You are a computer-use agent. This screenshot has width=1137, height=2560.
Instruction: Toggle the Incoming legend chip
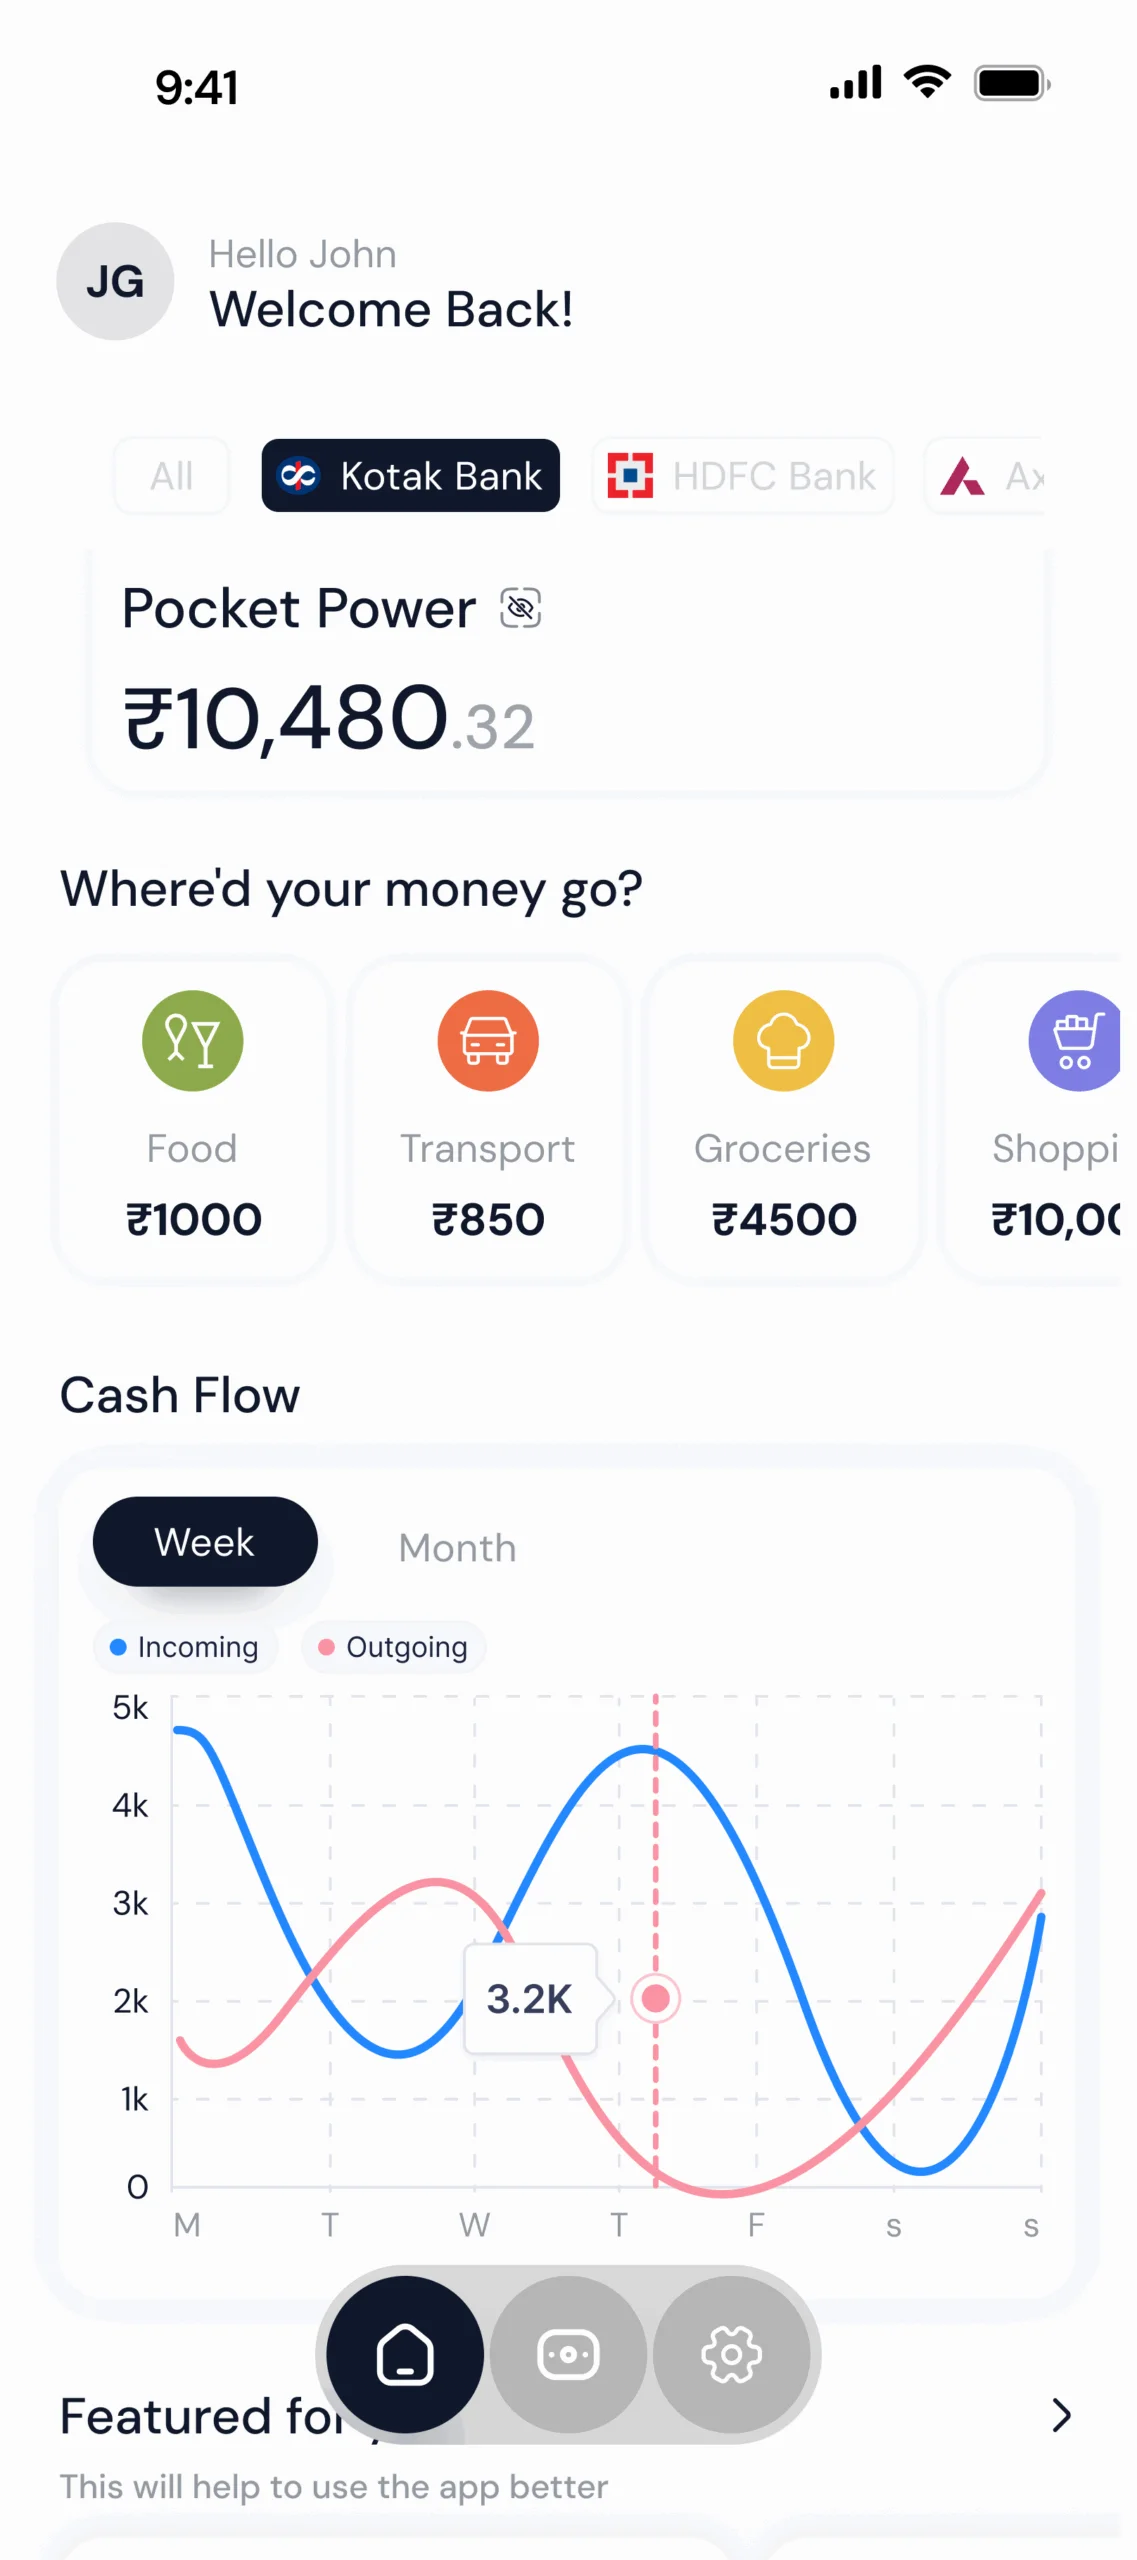point(185,1647)
